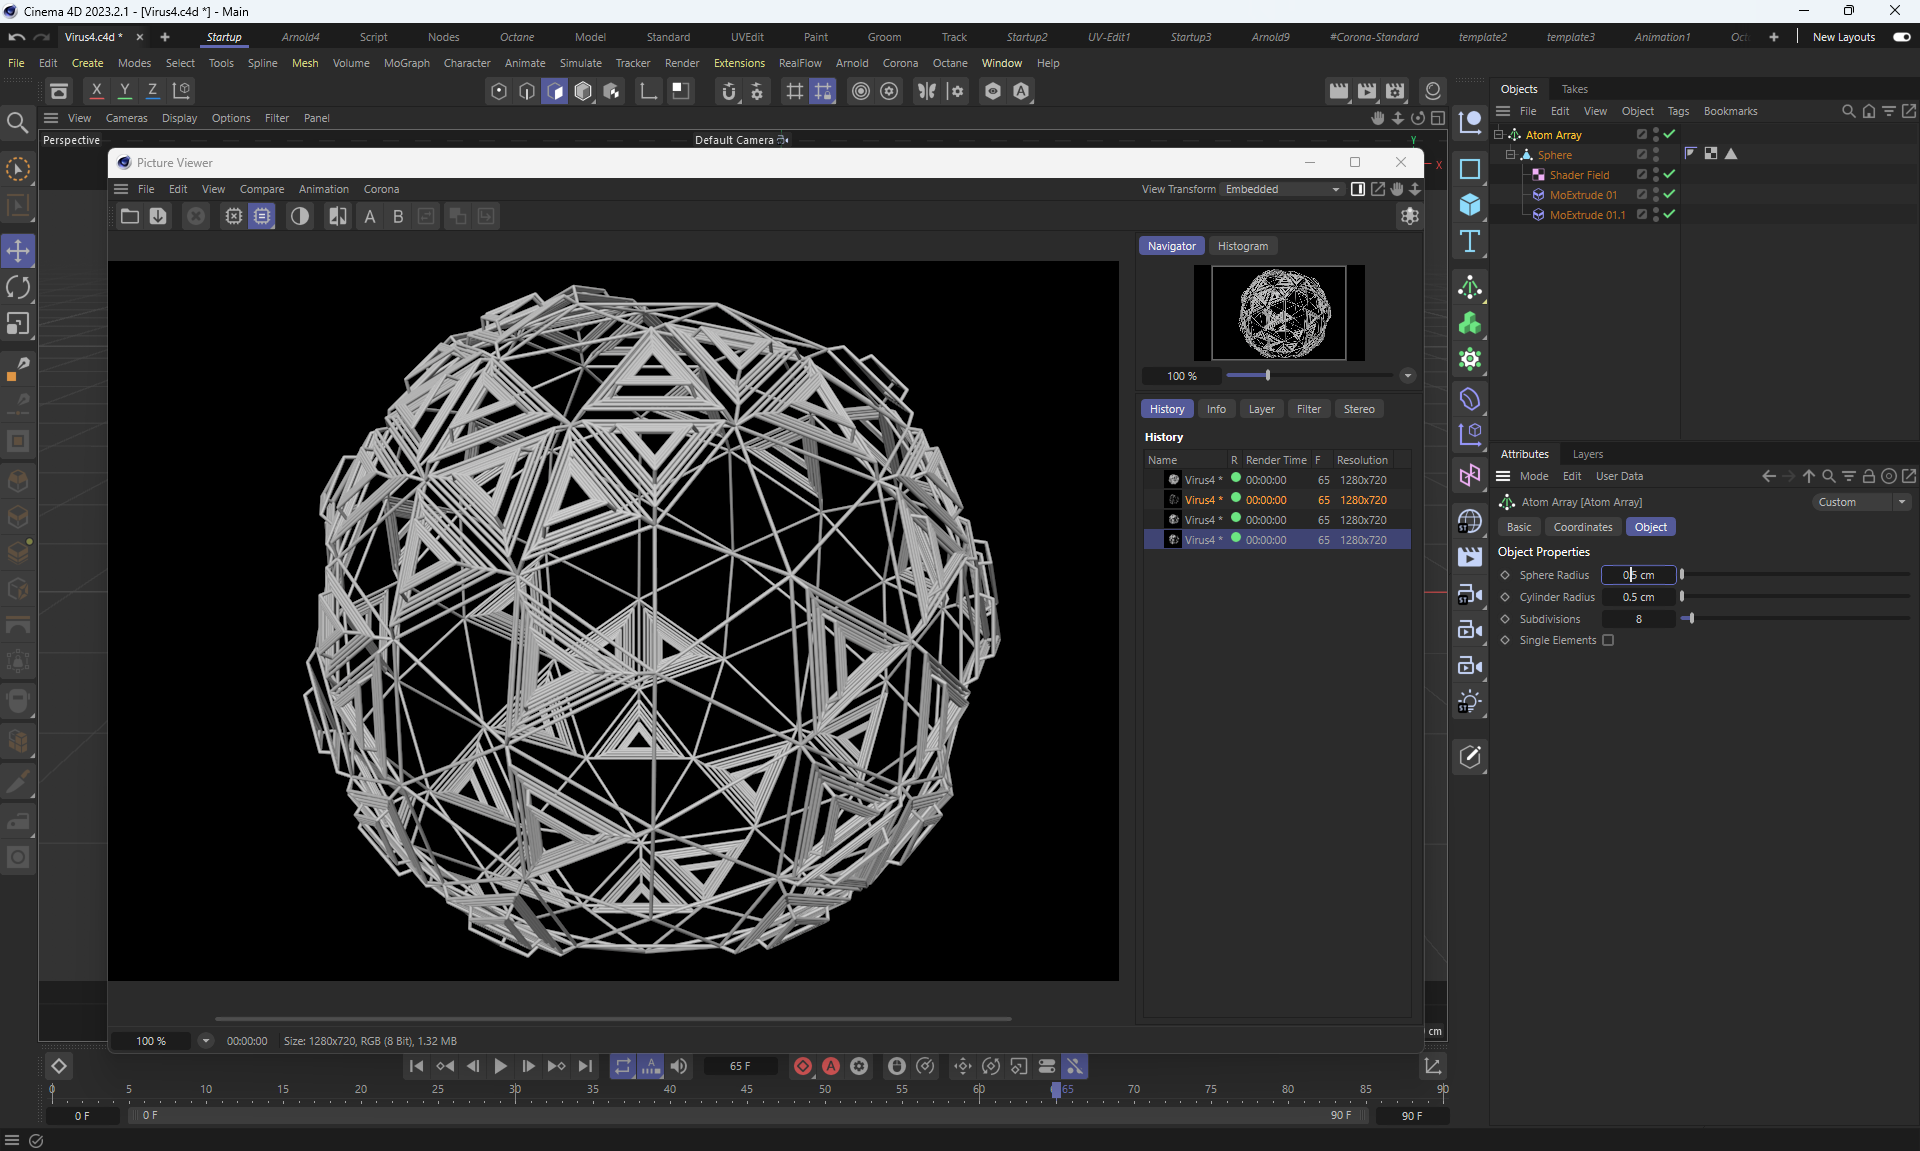Click the Info tab button
Screen dimensions: 1920x1151
[1215, 409]
